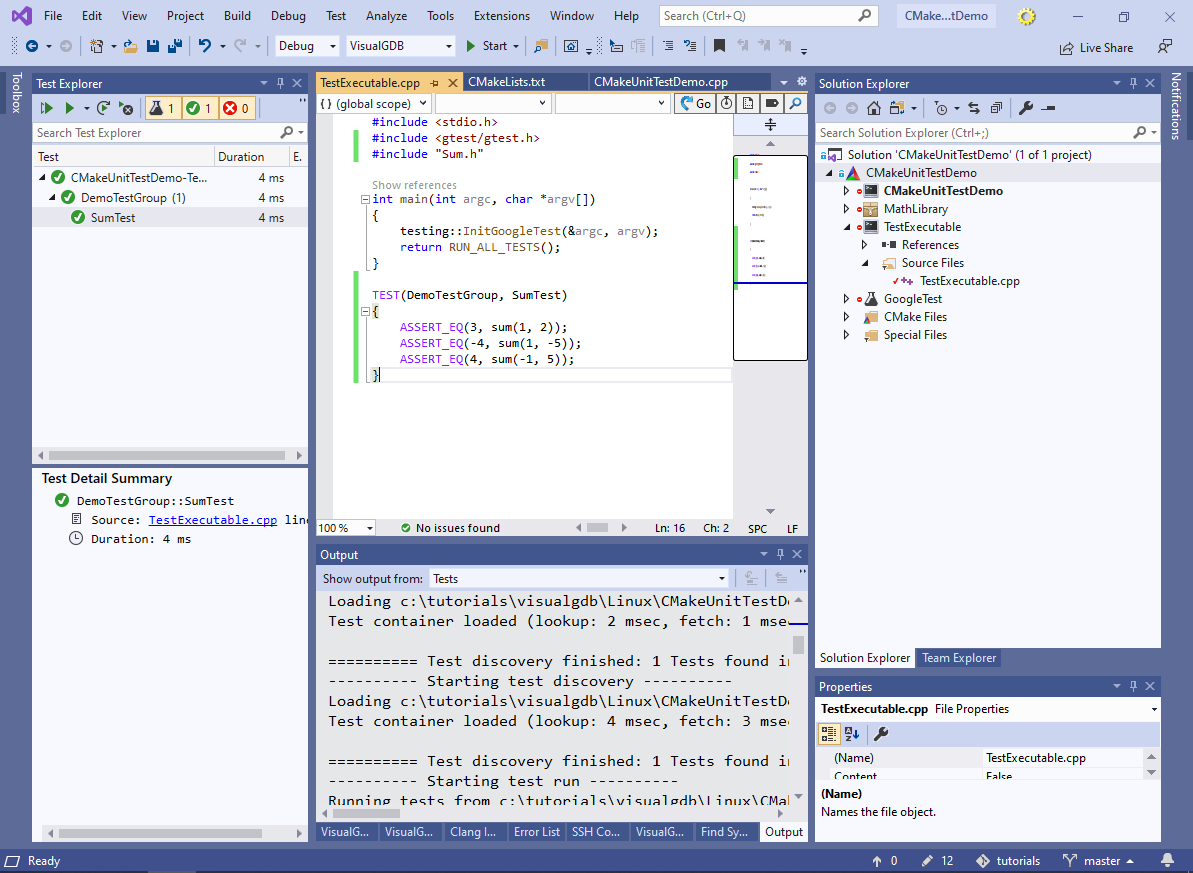Click the Preview Selected Items icon in Solution Explorer
This screenshot has width=1193, height=873.
(x=1048, y=108)
